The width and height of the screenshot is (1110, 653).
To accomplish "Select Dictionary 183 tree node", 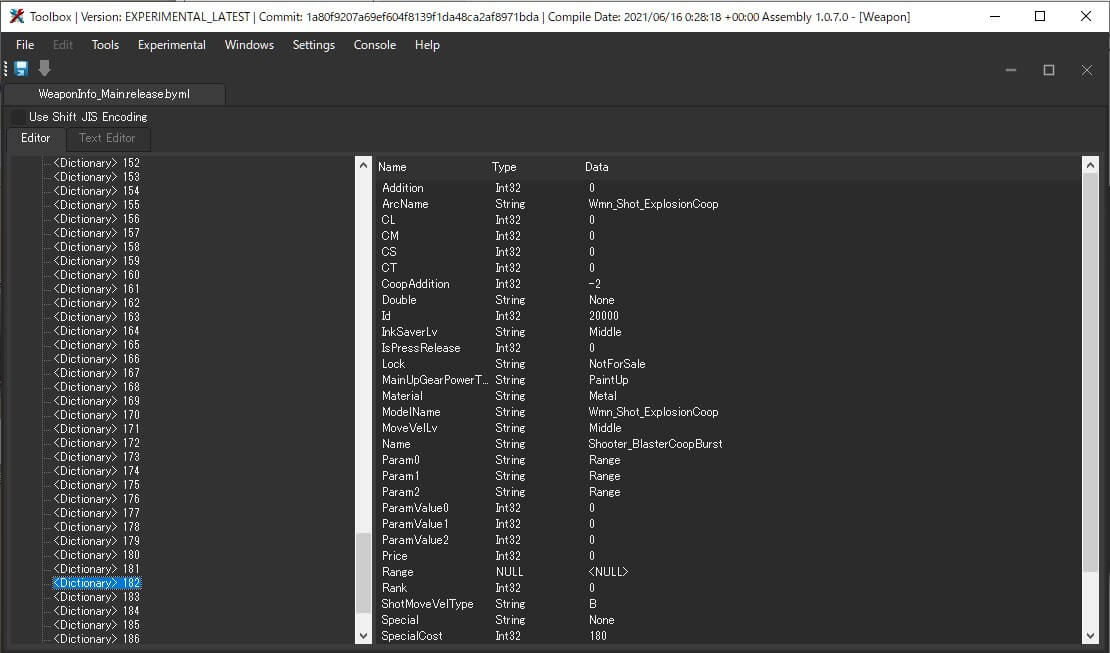I will 96,597.
